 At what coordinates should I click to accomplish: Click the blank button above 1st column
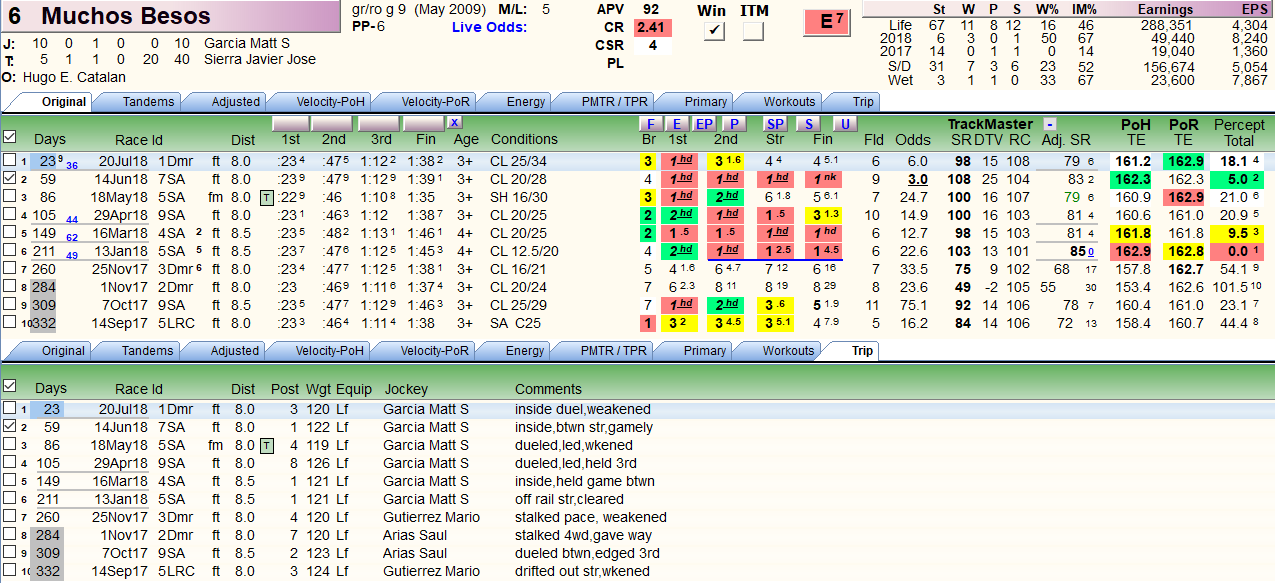290,123
